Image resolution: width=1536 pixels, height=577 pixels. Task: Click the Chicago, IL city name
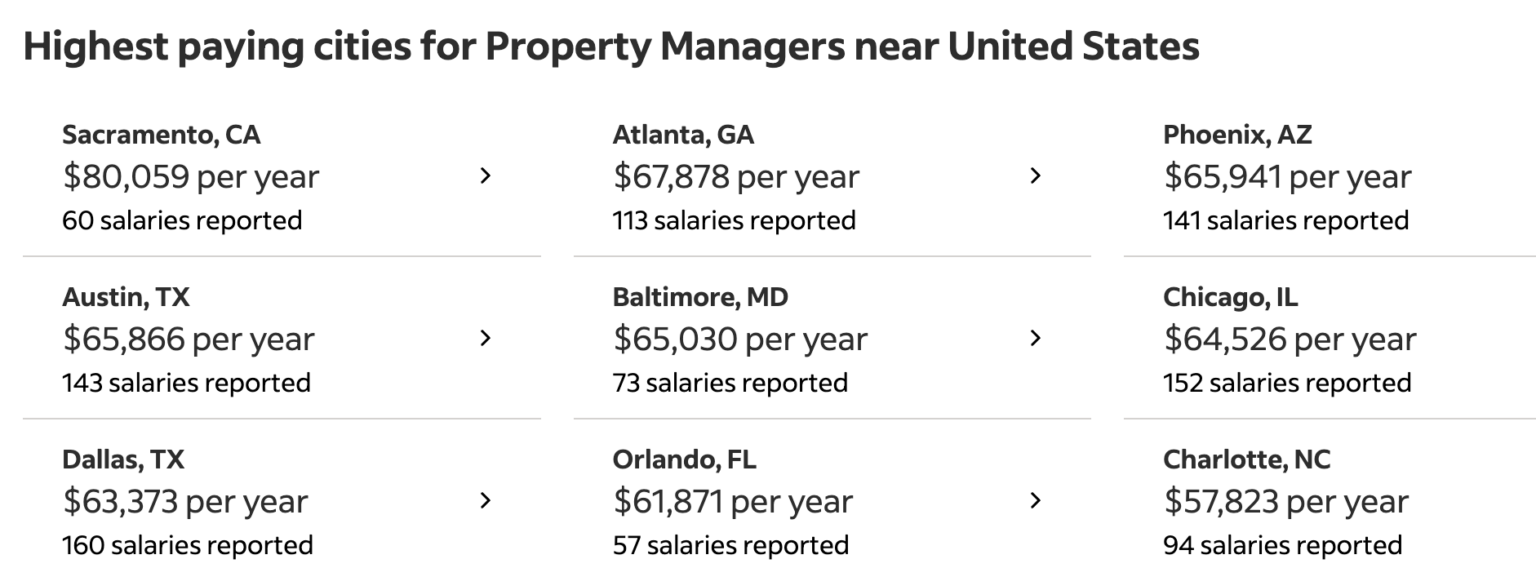[x=1230, y=297]
